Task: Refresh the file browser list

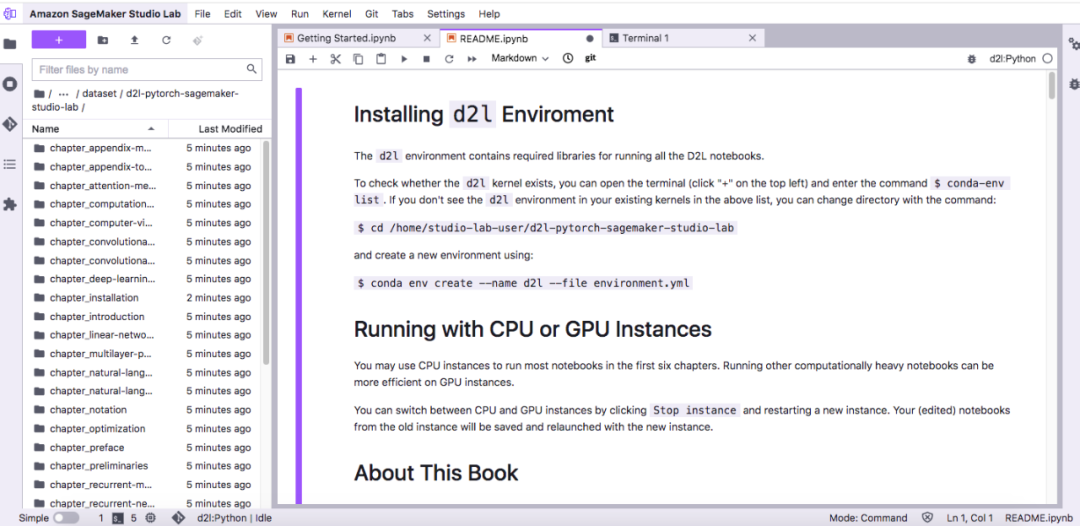Action: [x=166, y=40]
